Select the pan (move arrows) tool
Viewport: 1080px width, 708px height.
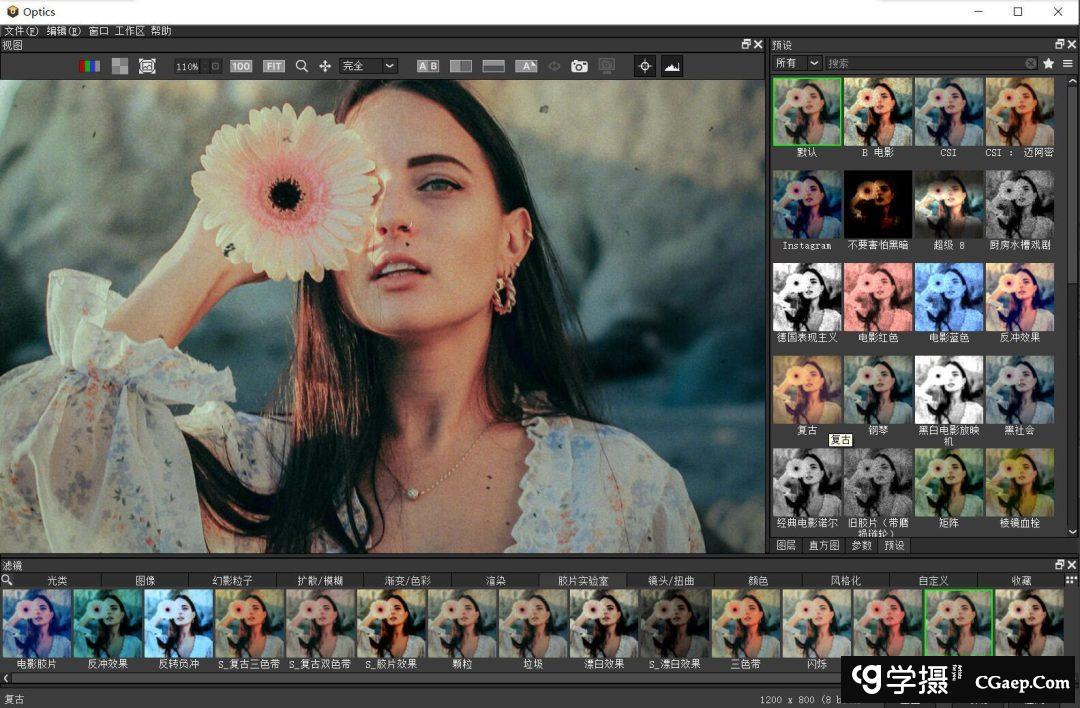tap(325, 66)
